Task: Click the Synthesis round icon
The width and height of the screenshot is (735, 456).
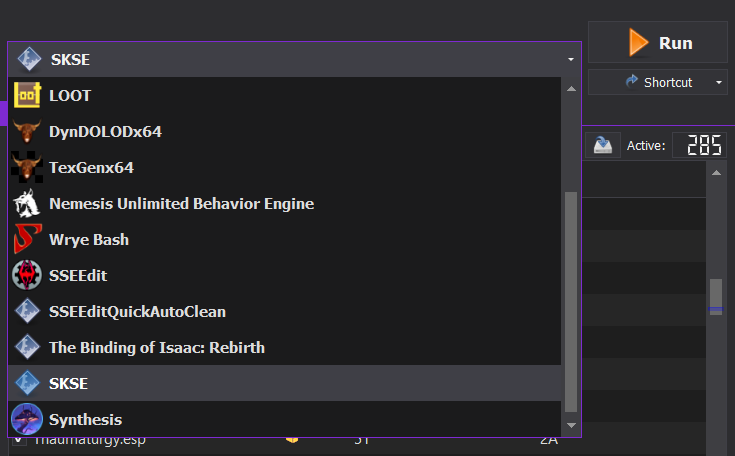Action: click(27, 419)
